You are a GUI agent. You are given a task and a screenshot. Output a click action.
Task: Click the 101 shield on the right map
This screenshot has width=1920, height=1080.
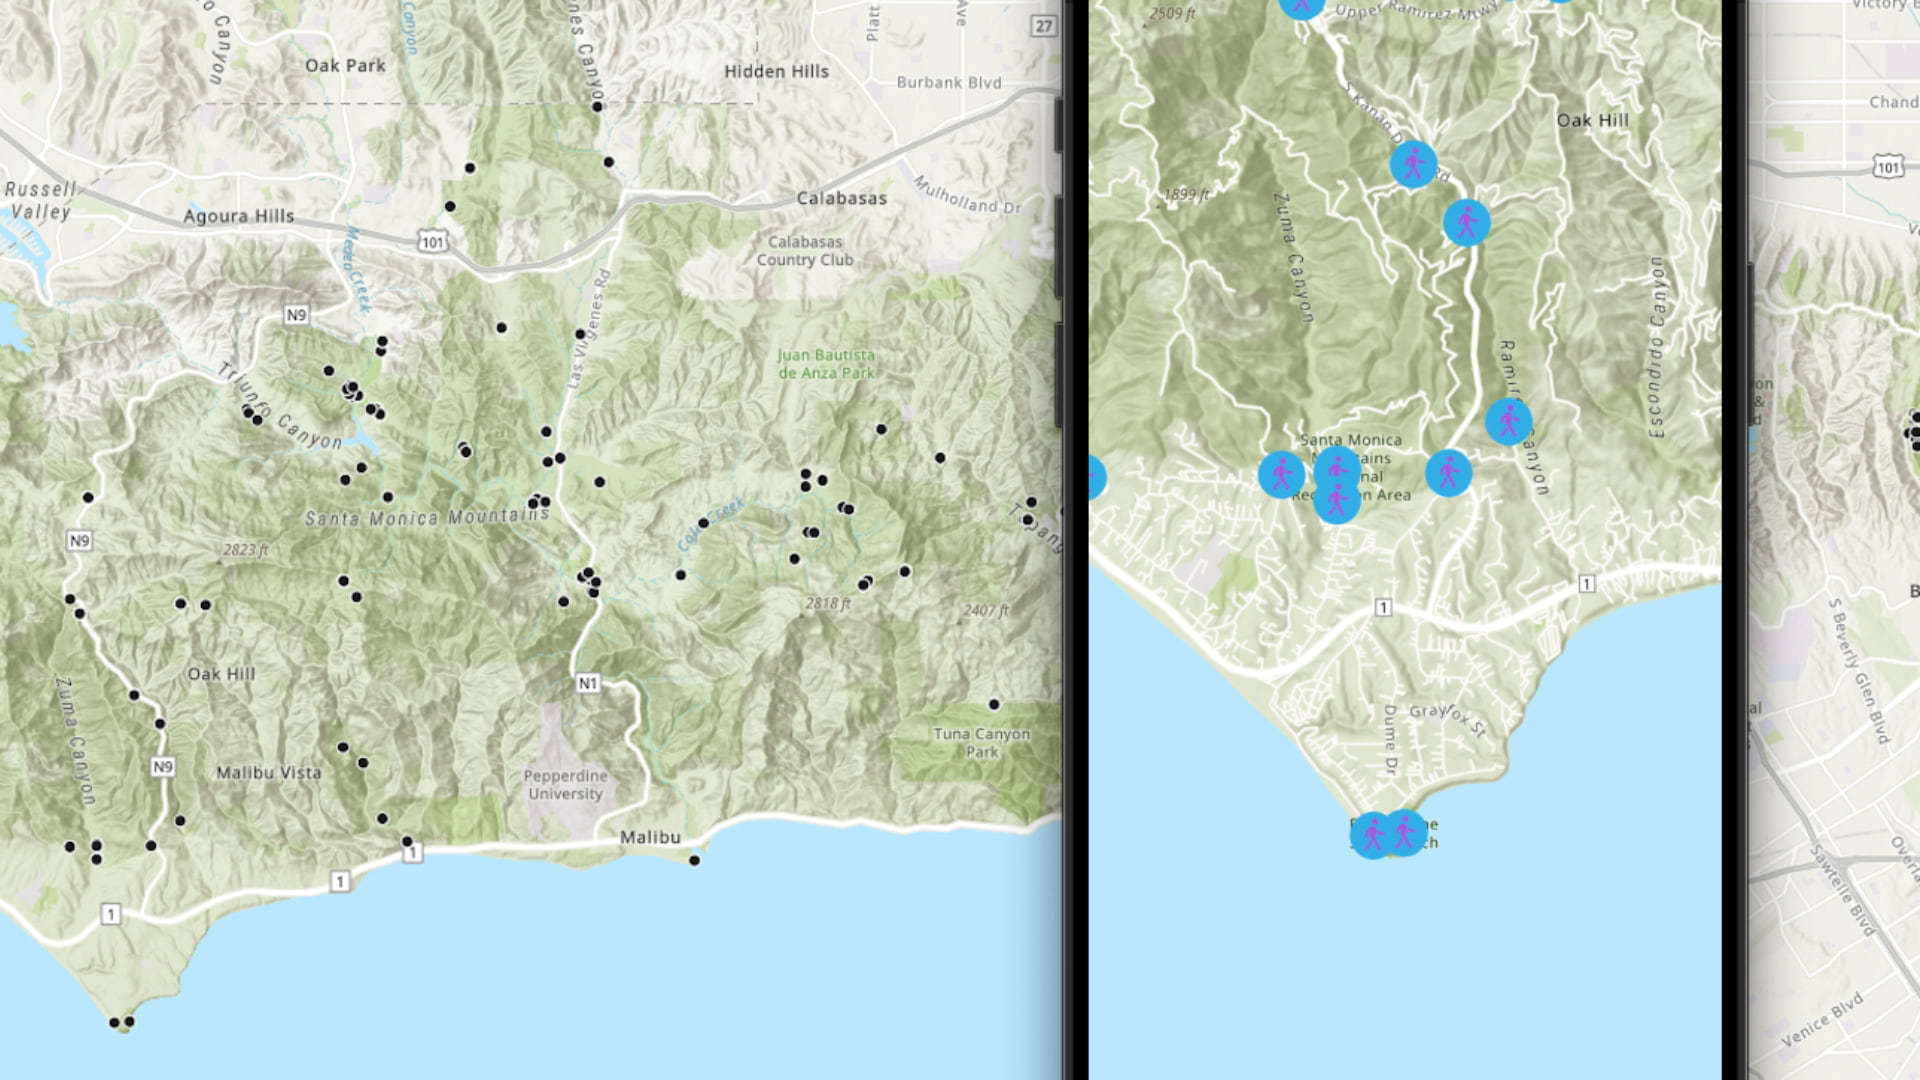1888,167
